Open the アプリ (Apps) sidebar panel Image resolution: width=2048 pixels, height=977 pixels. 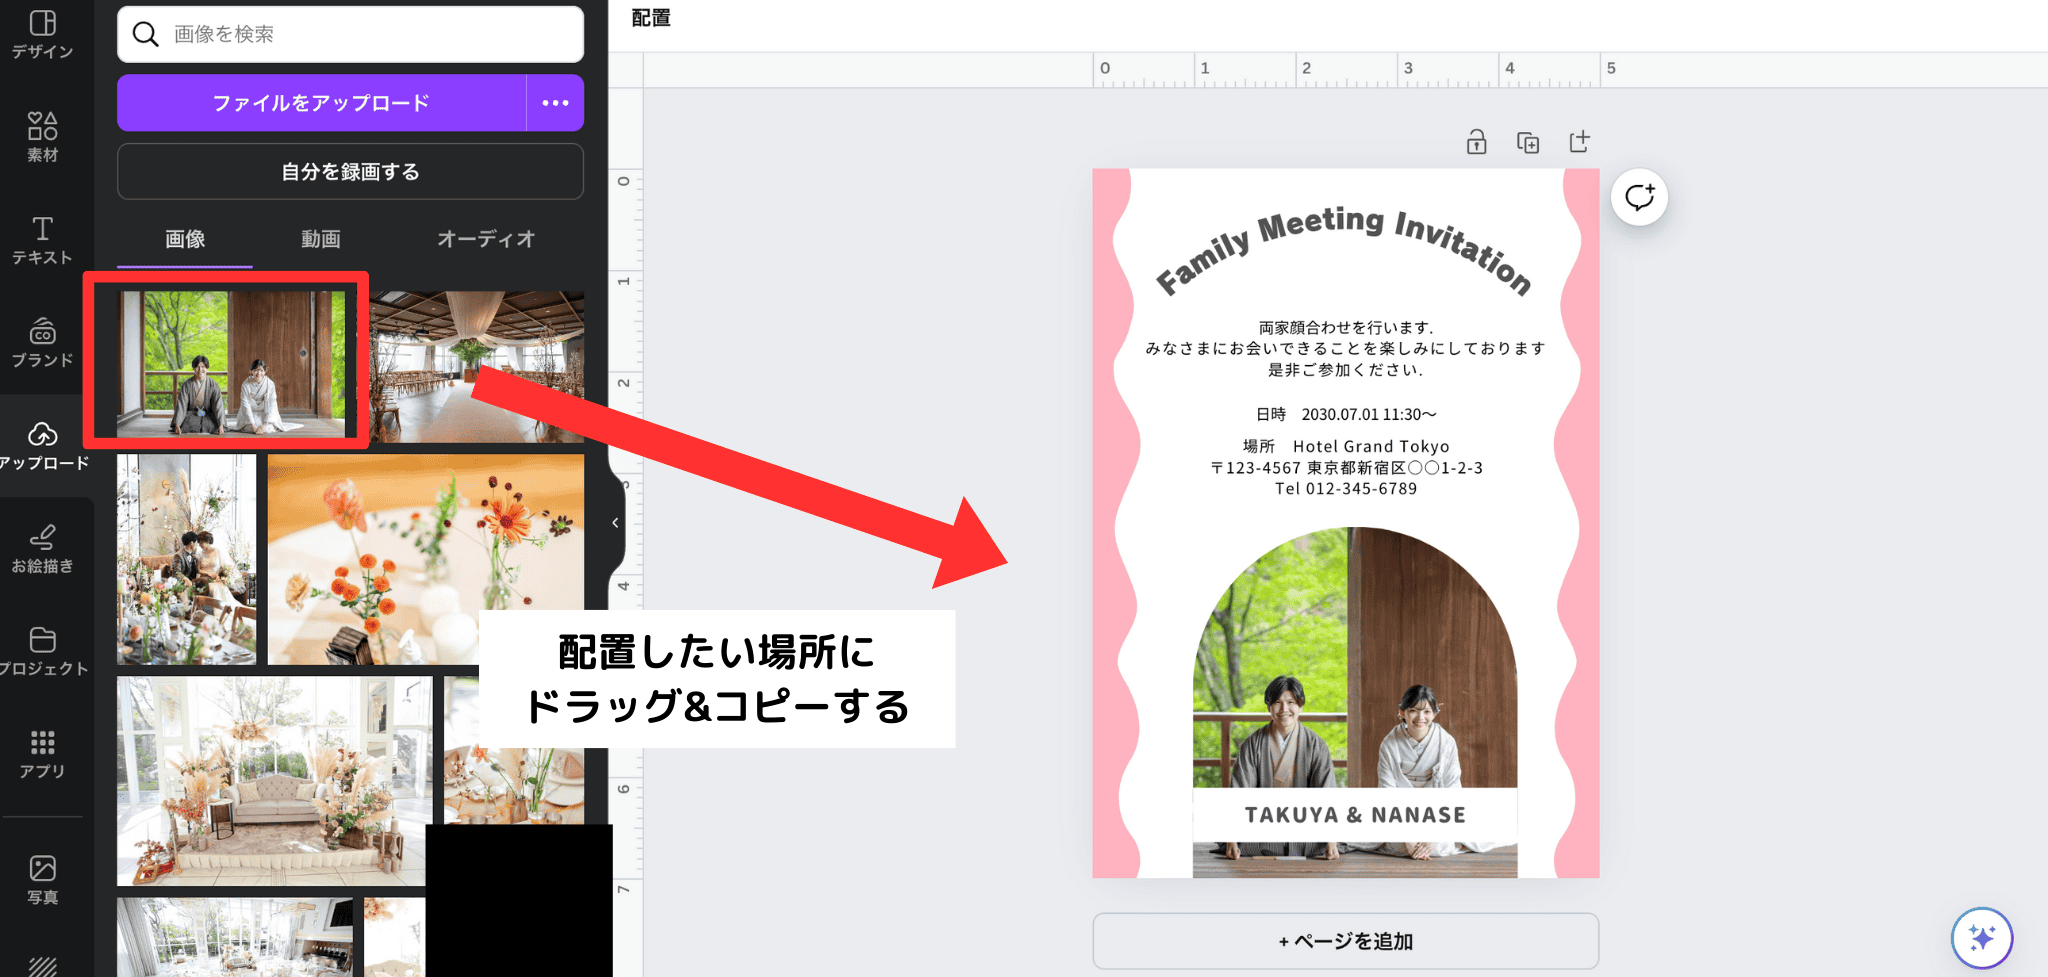42,753
